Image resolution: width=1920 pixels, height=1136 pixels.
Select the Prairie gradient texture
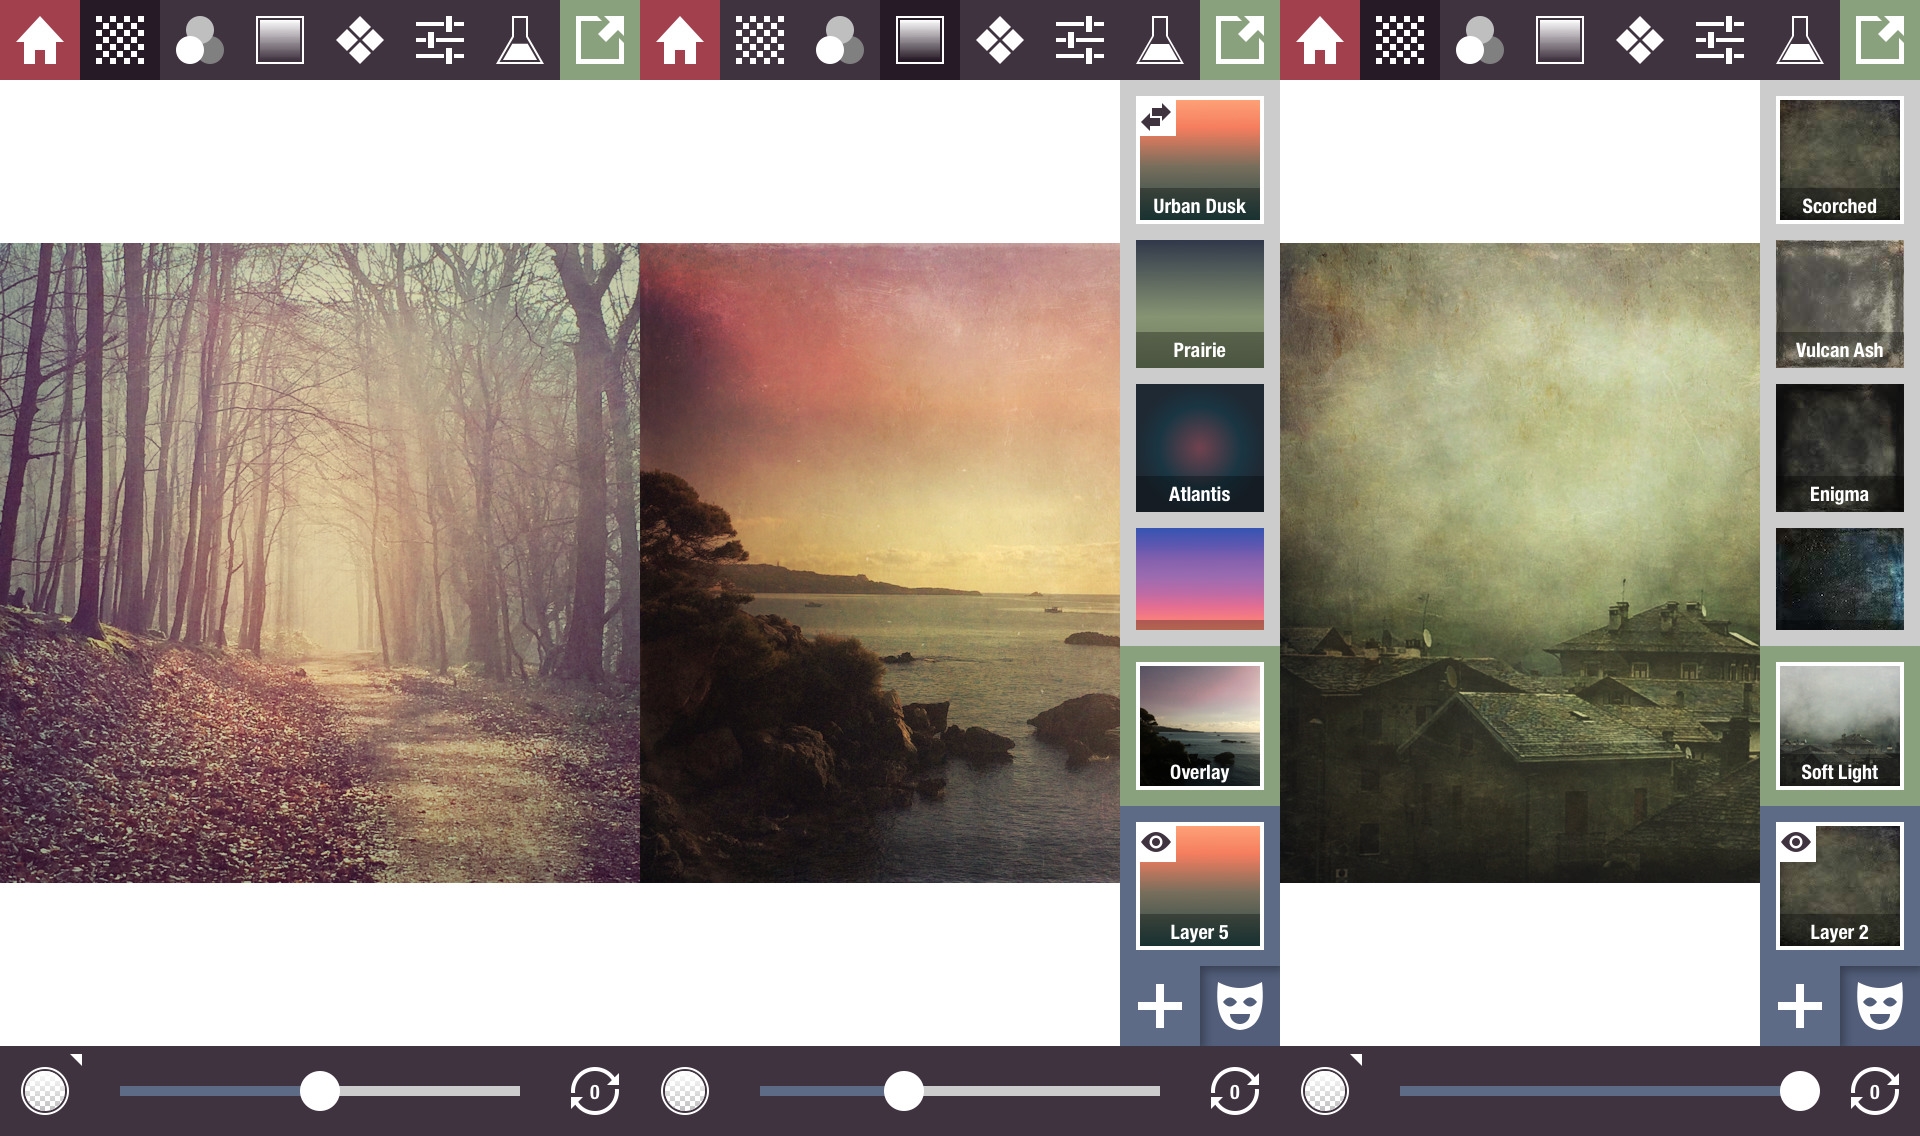[x=1200, y=304]
